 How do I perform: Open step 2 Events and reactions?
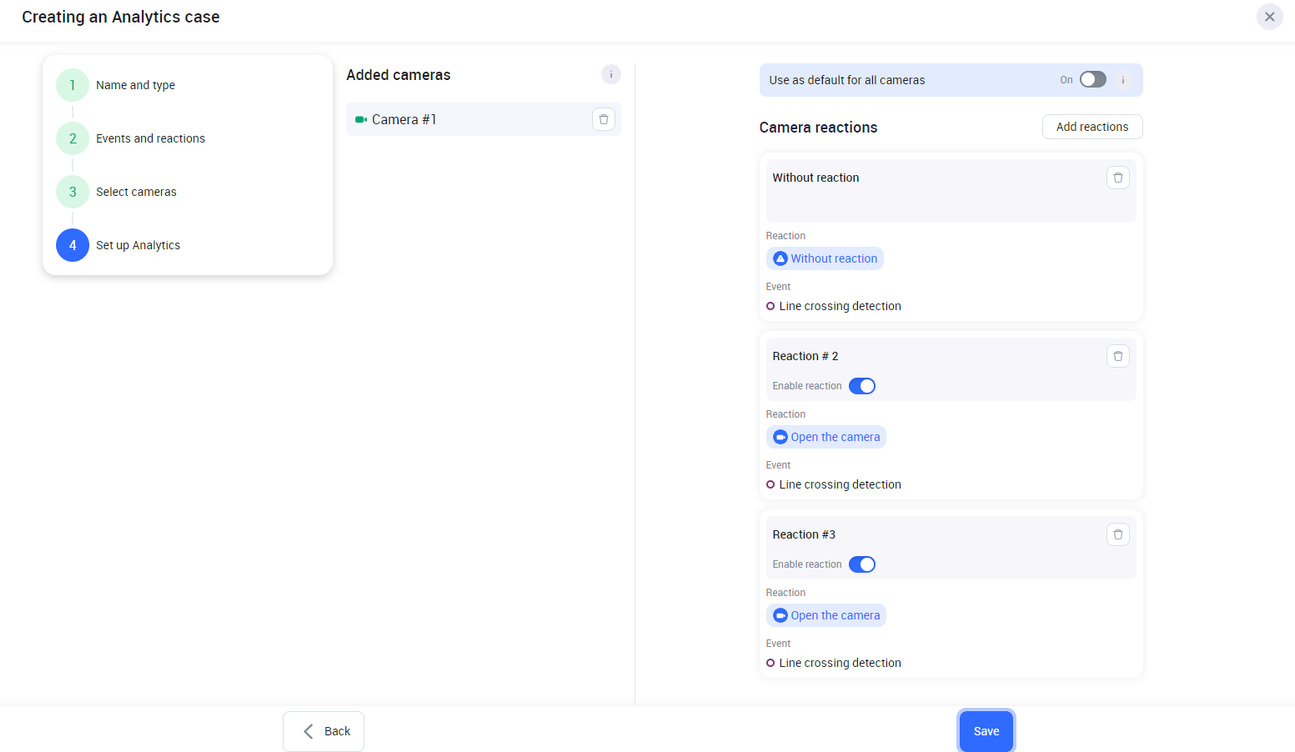point(73,139)
